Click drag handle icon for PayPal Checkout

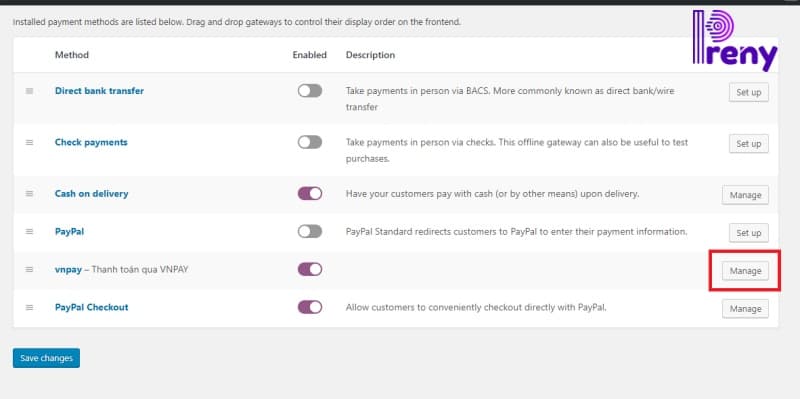click(x=30, y=308)
